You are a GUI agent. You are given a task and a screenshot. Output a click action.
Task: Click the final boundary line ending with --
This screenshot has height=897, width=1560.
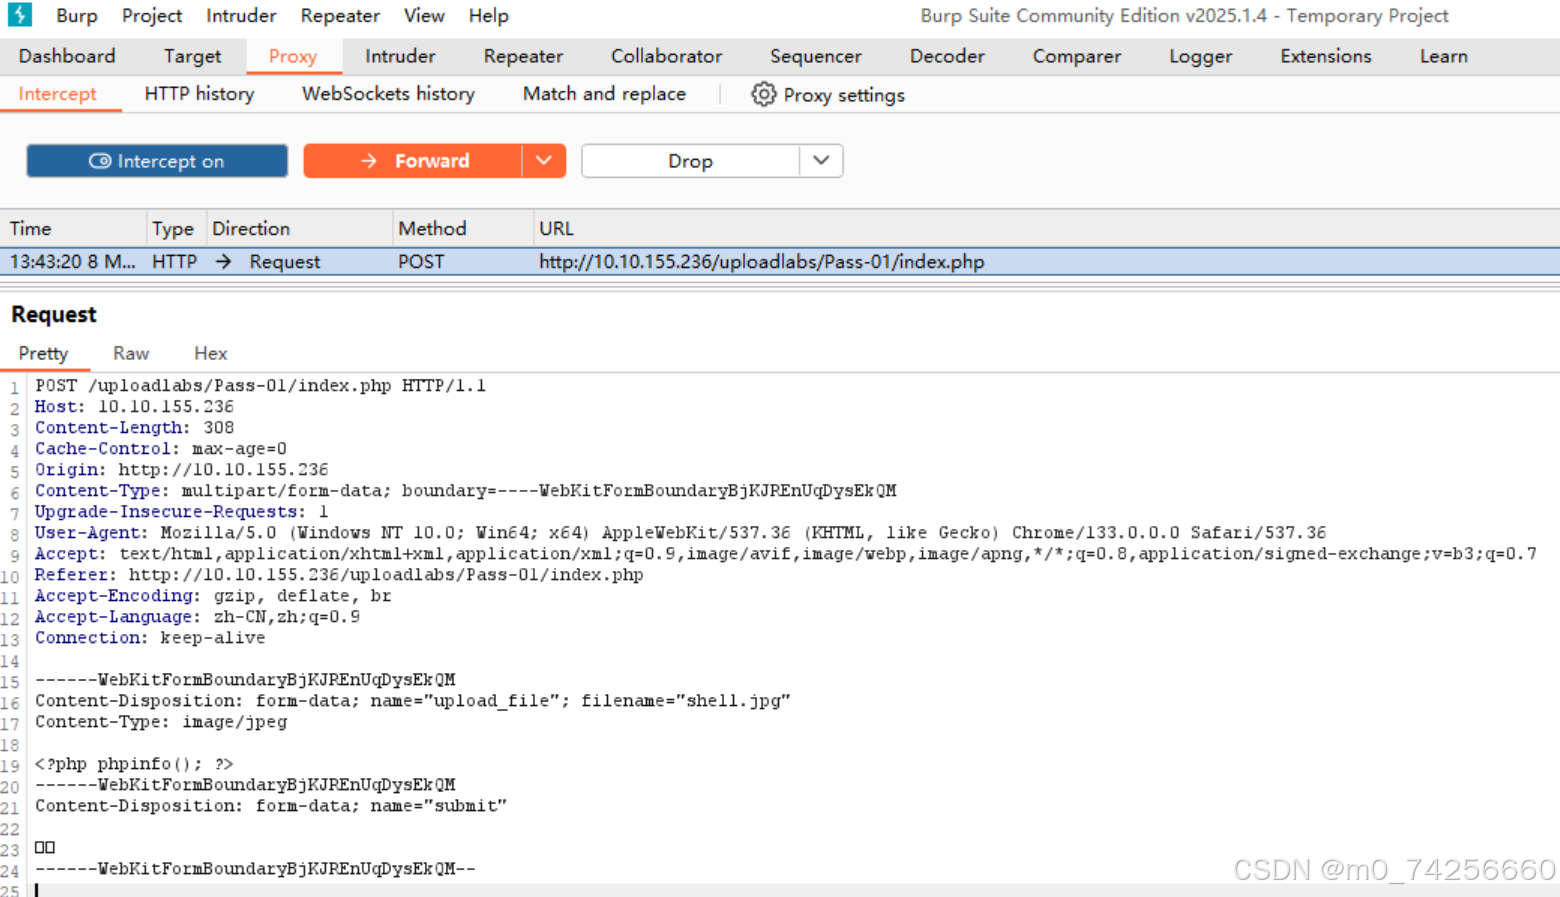(255, 868)
